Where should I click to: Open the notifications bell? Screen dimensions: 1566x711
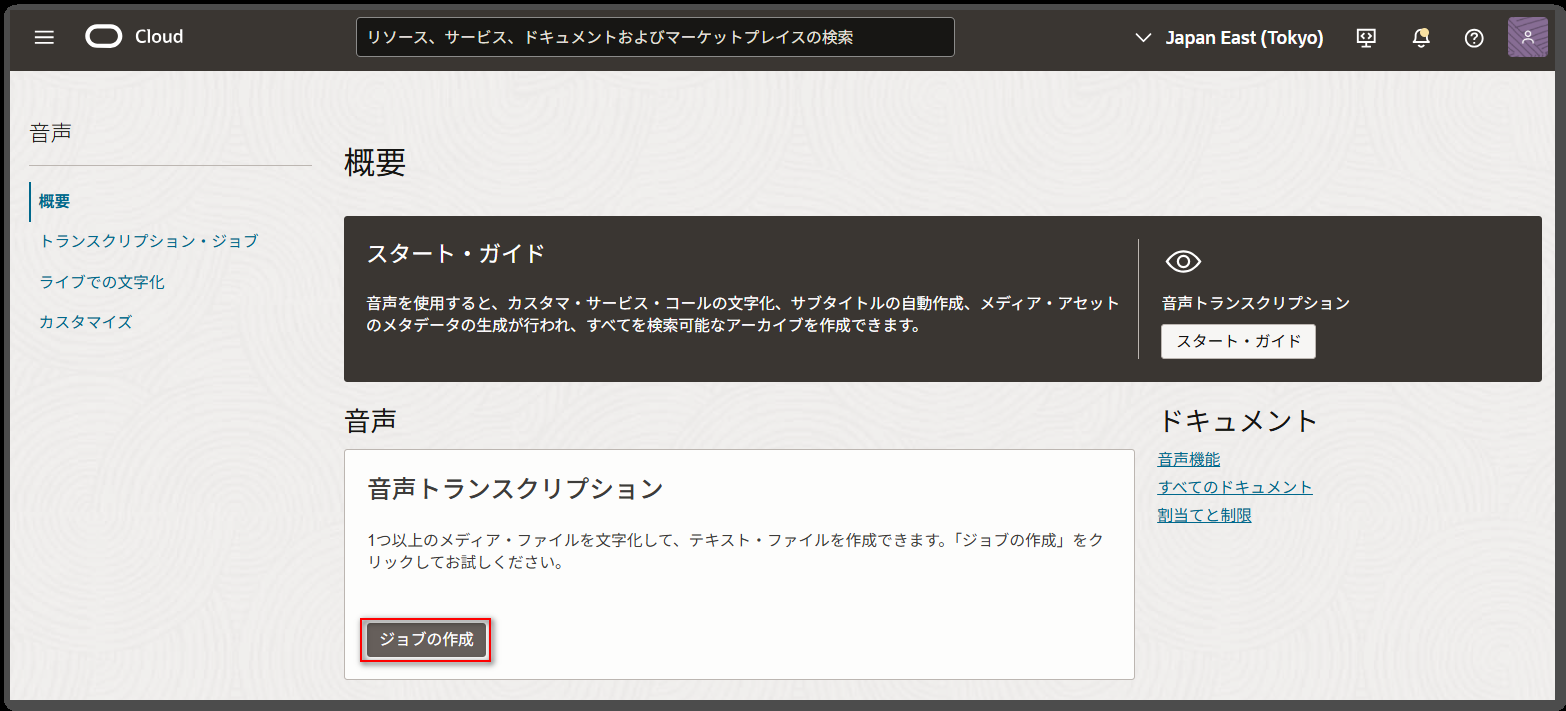1420,38
